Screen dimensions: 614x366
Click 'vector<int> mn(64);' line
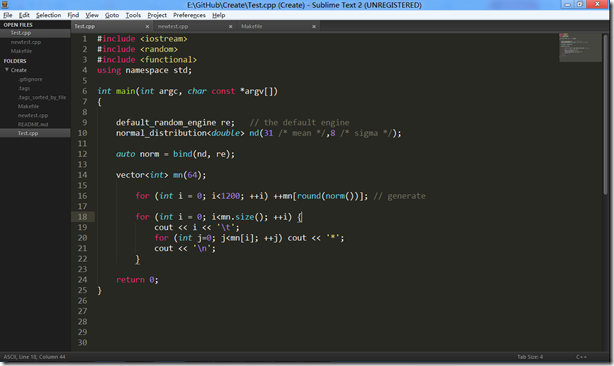click(161, 175)
